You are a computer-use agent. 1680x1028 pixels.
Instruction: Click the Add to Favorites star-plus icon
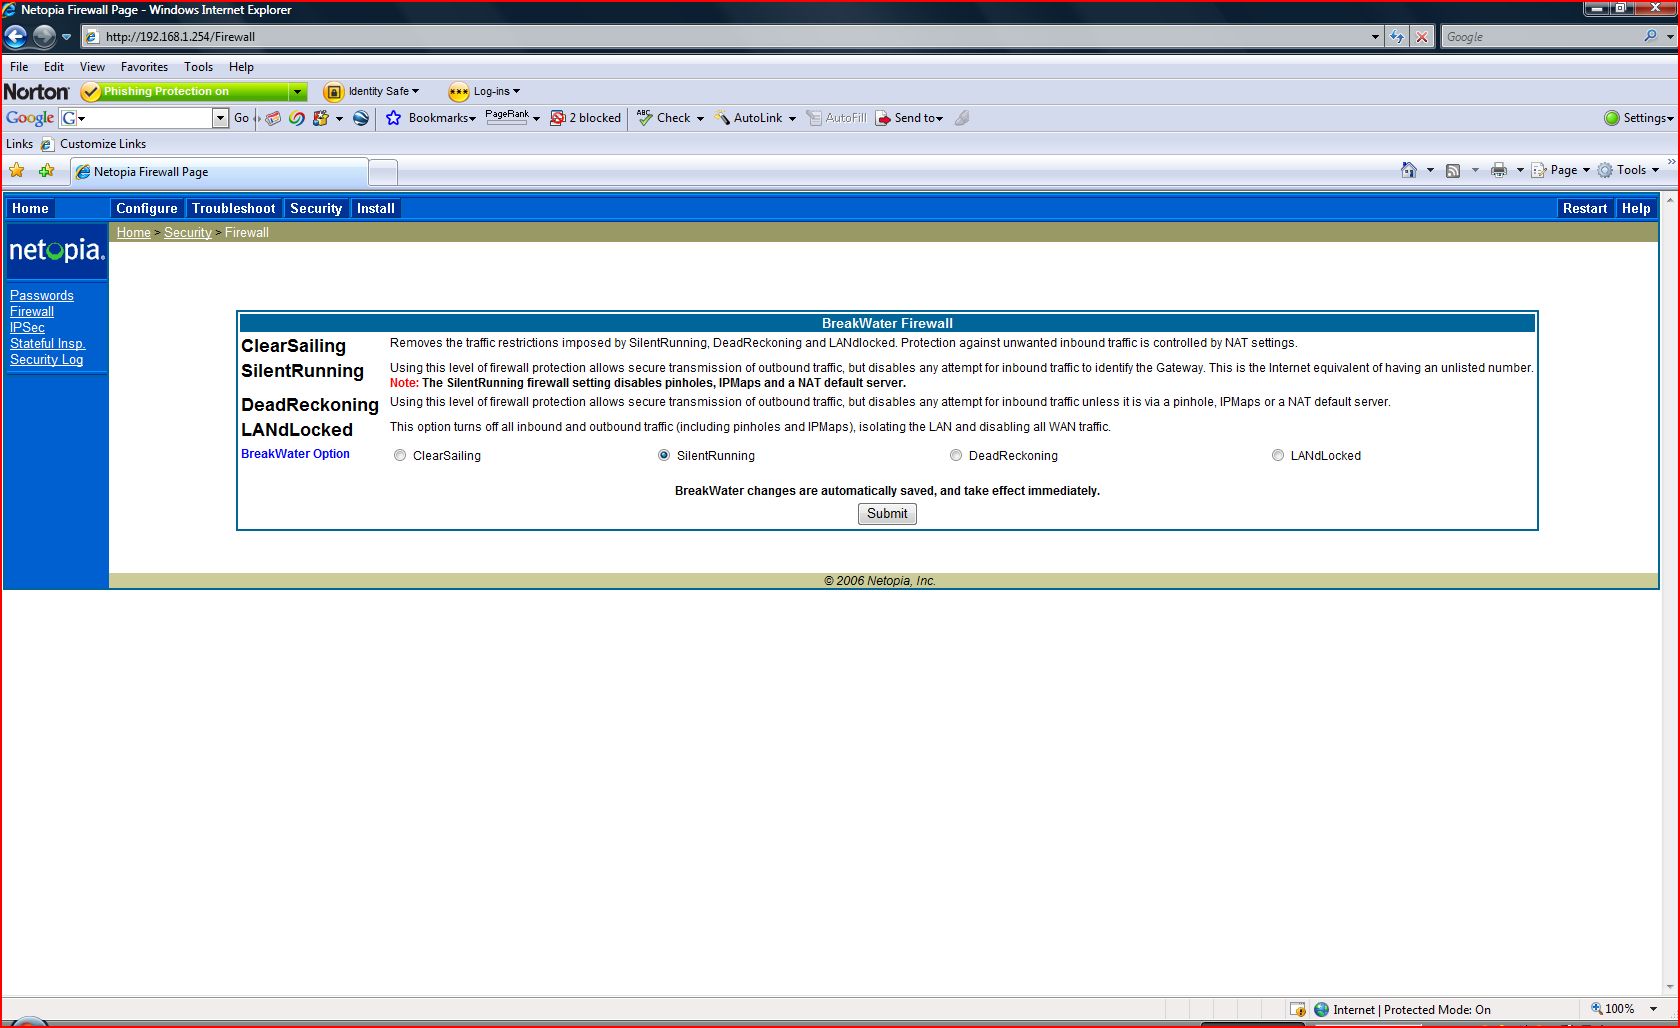point(46,171)
